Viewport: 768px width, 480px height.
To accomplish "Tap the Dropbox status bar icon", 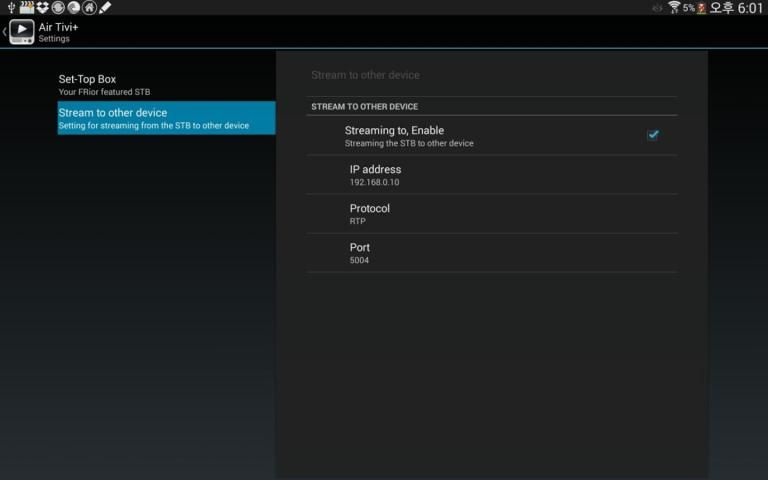I will pos(41,8).
